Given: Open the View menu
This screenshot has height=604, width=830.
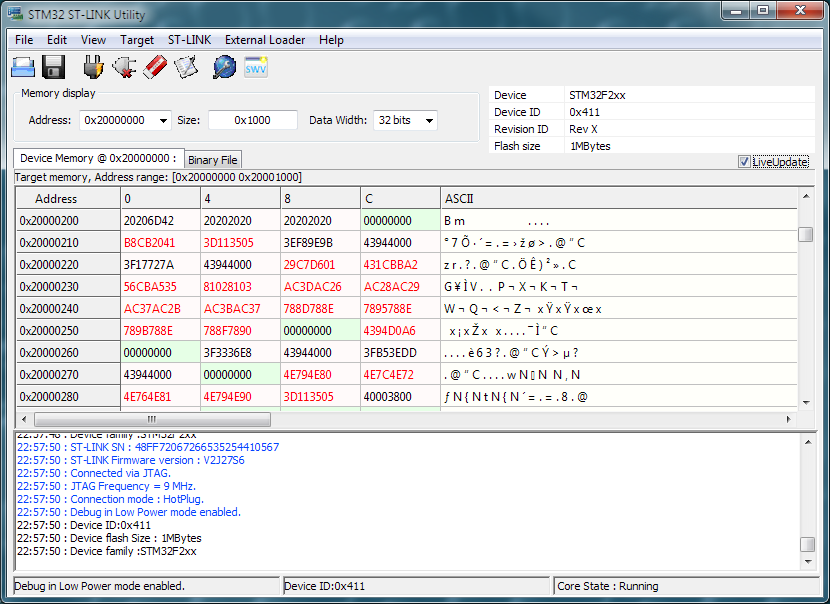Looking at the screenshot, I should point(93,40).
